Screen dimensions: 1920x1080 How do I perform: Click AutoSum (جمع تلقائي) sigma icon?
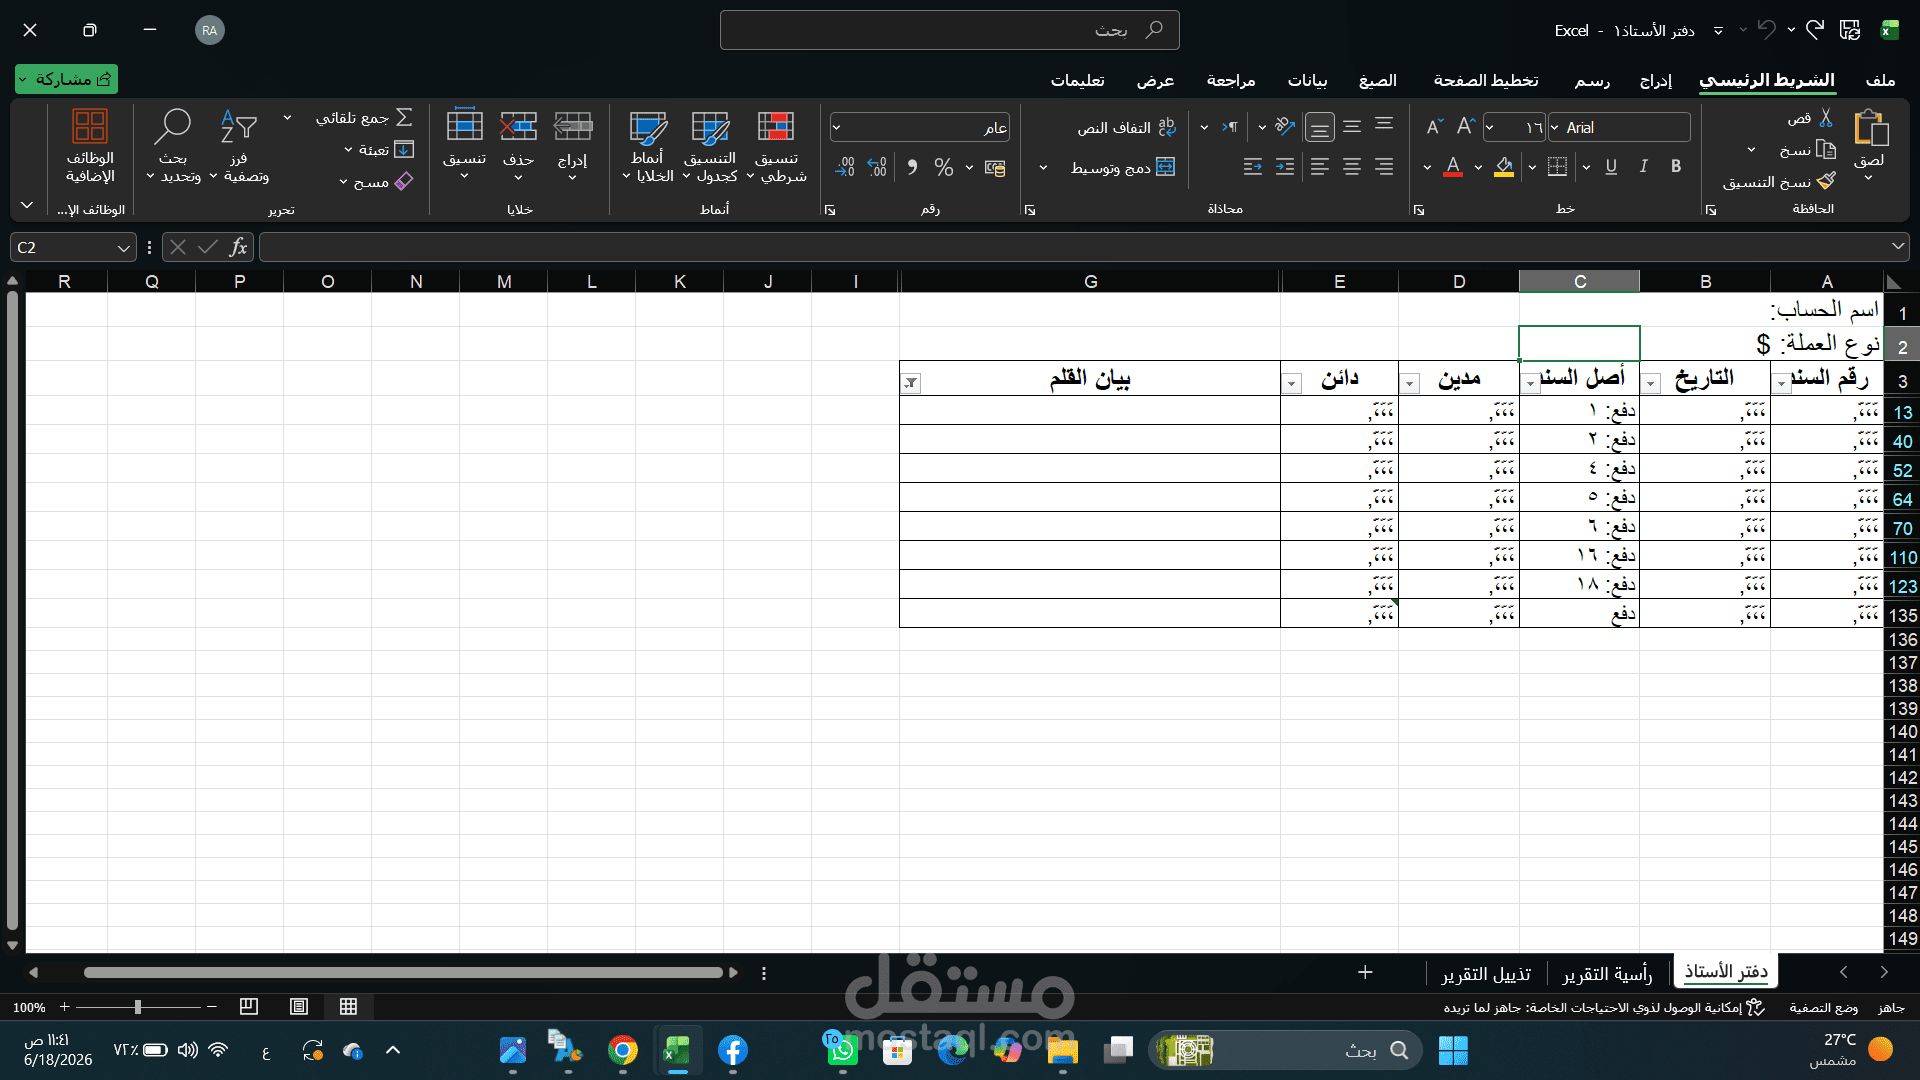[404, 118]
